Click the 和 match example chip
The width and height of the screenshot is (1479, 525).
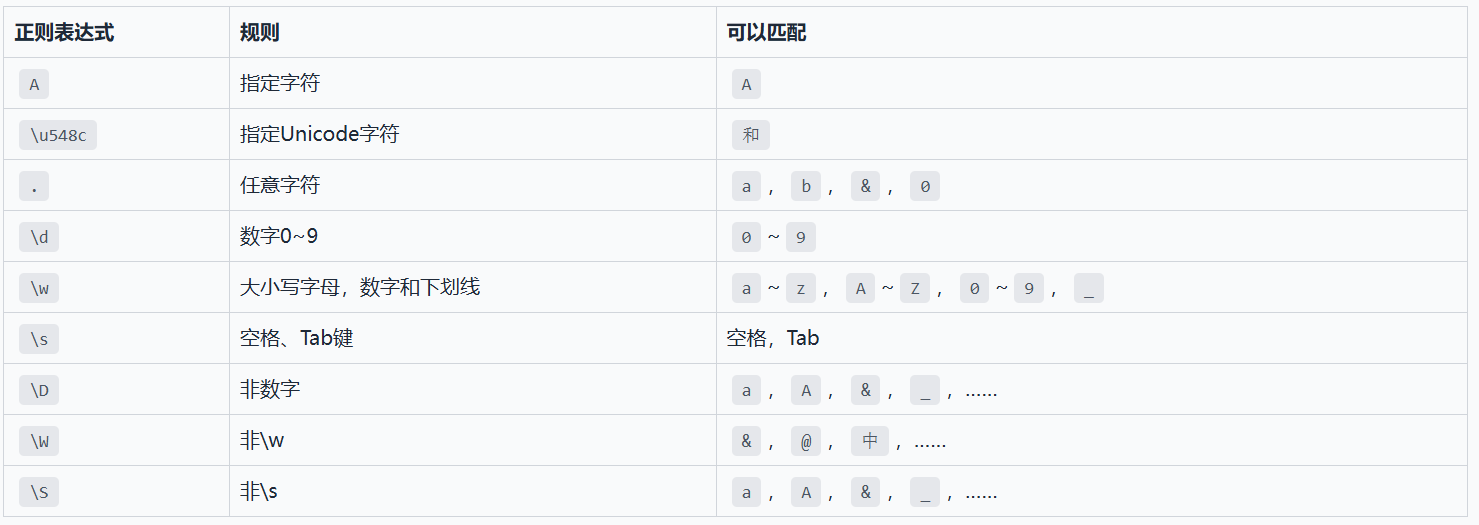coord(751,135)
